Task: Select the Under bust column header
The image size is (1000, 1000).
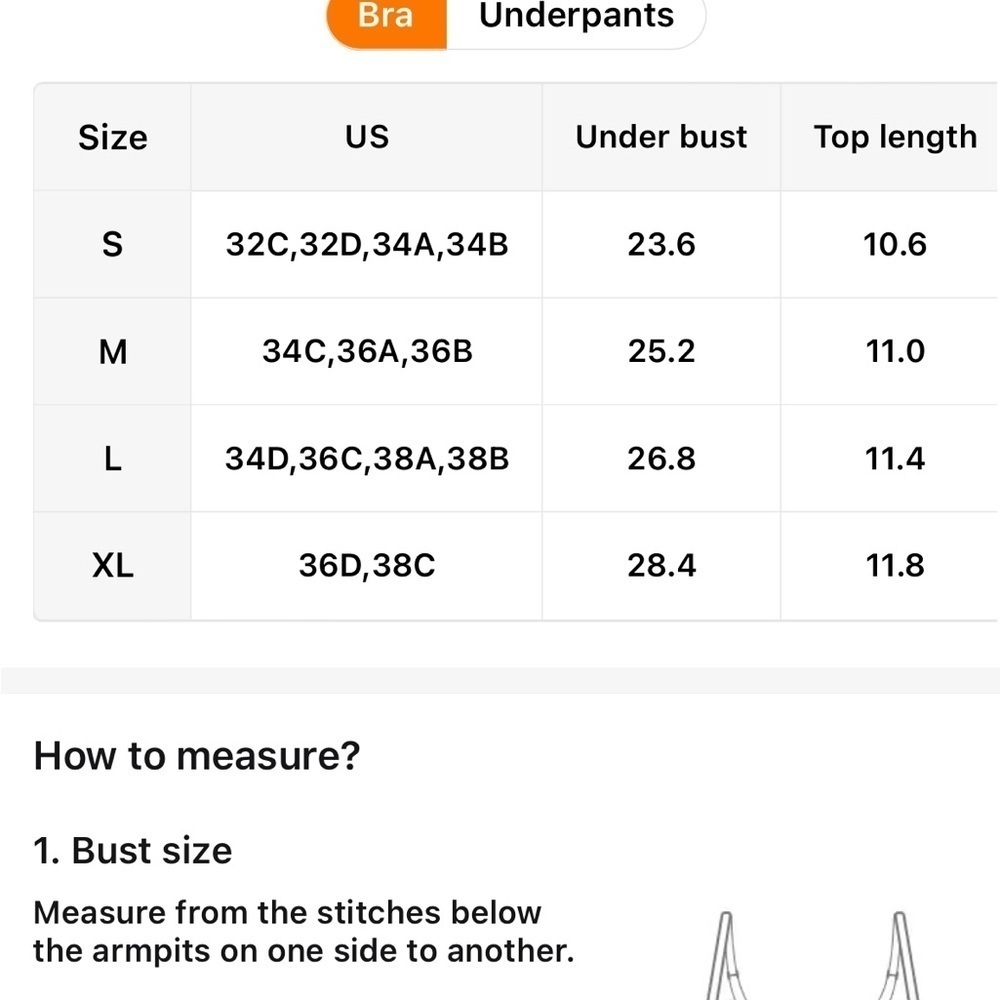Action: pos(661,137)
